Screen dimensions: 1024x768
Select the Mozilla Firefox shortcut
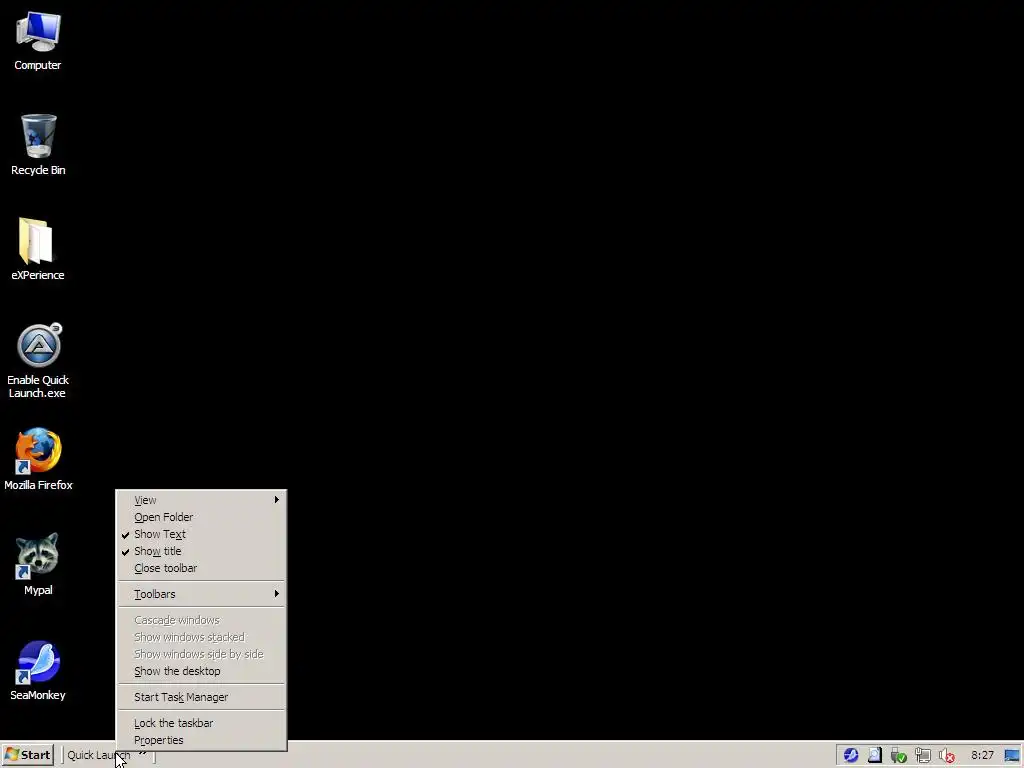coord(38,459)
